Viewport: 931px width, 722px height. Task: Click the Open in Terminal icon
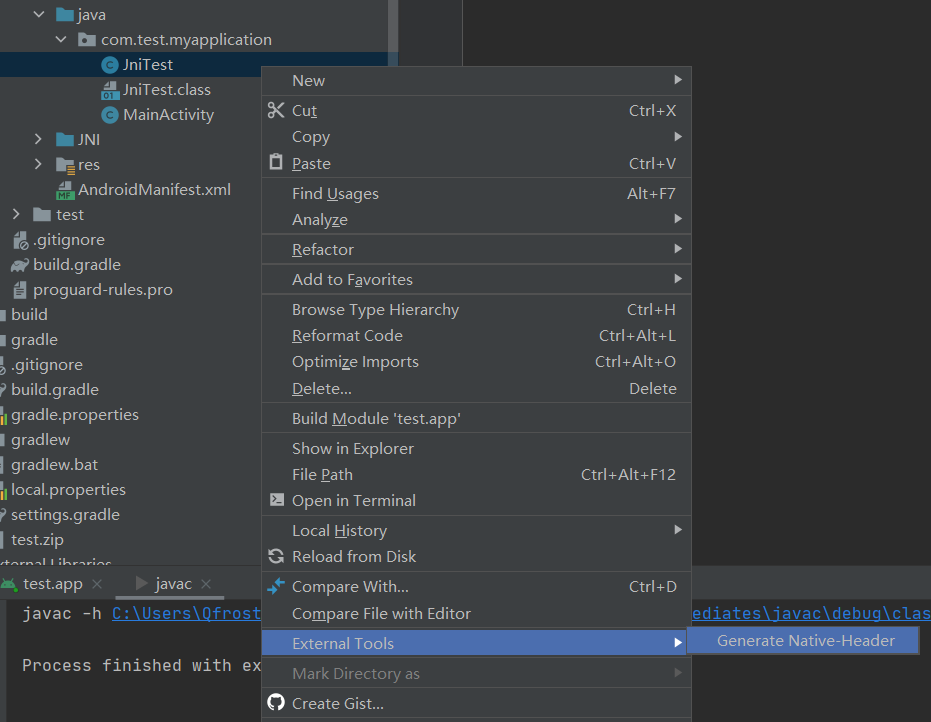(x=277, y=500)
